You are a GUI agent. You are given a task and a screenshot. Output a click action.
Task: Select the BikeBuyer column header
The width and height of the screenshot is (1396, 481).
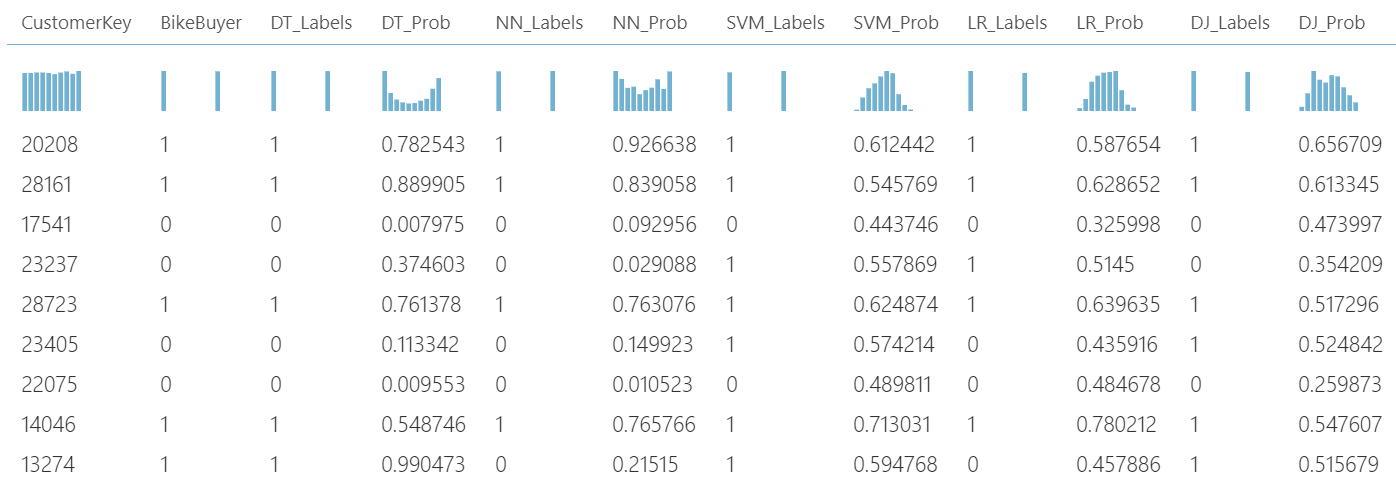pyautogui.click(x=201, y=23)
